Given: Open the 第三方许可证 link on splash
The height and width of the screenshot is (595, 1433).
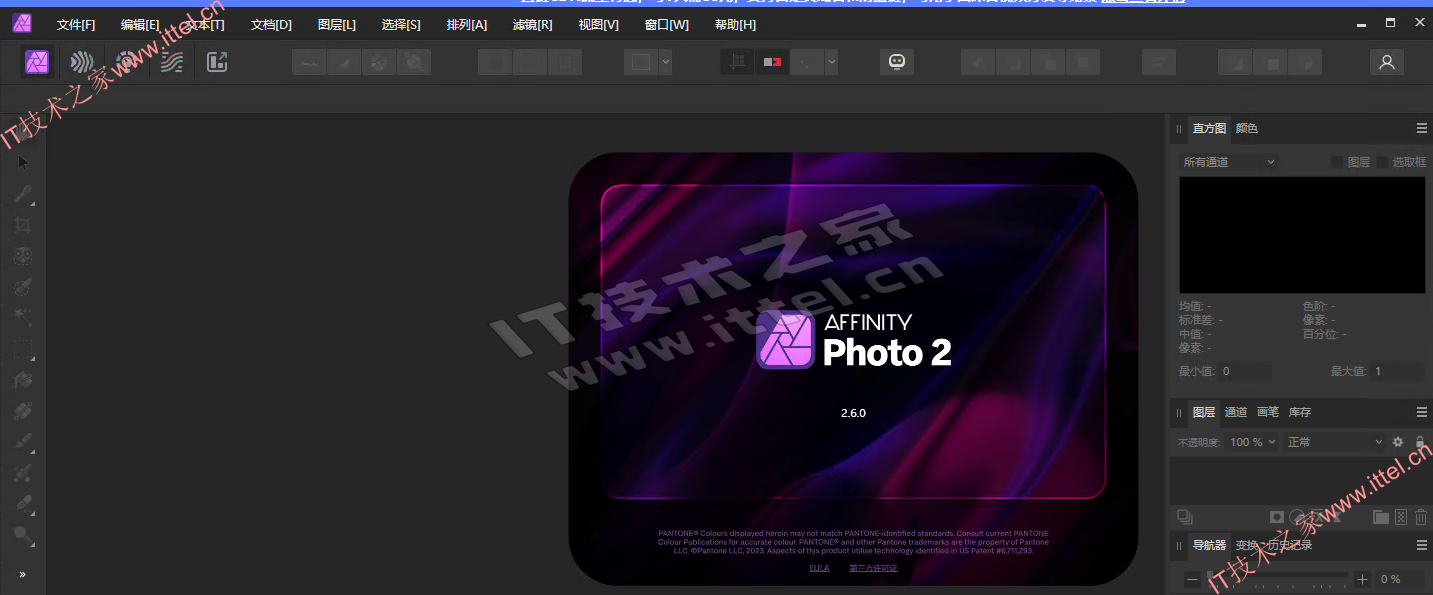Looking at the screenshot, I should tap(873, 568).
